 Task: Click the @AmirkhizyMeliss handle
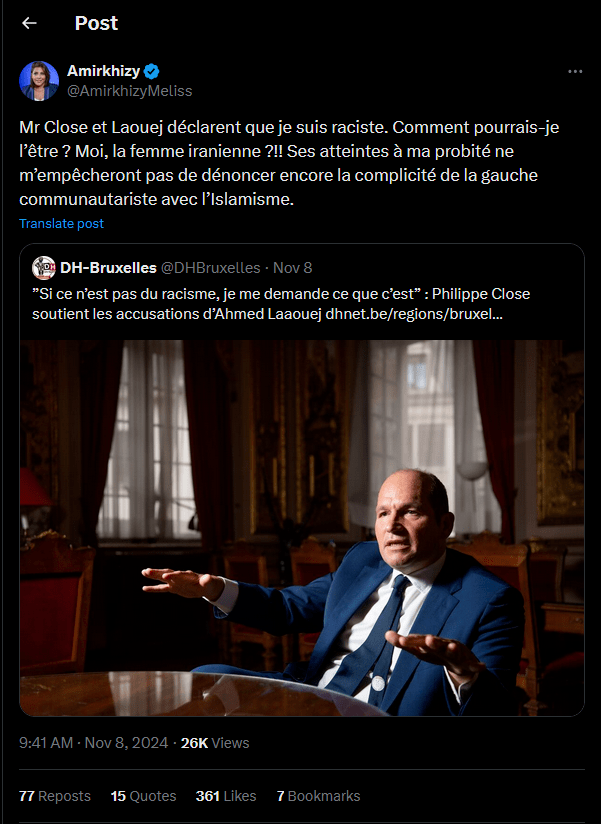click(129, 91)
